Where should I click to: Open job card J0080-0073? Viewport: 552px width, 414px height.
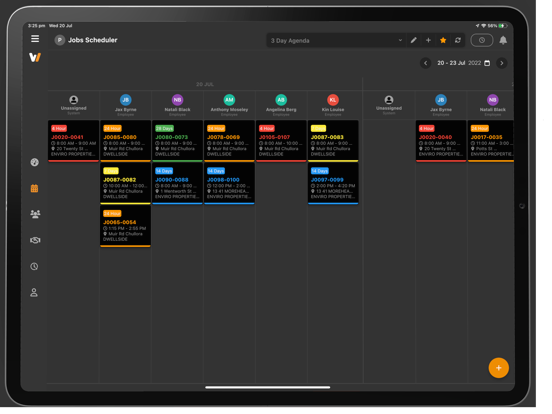coord(177,141)
